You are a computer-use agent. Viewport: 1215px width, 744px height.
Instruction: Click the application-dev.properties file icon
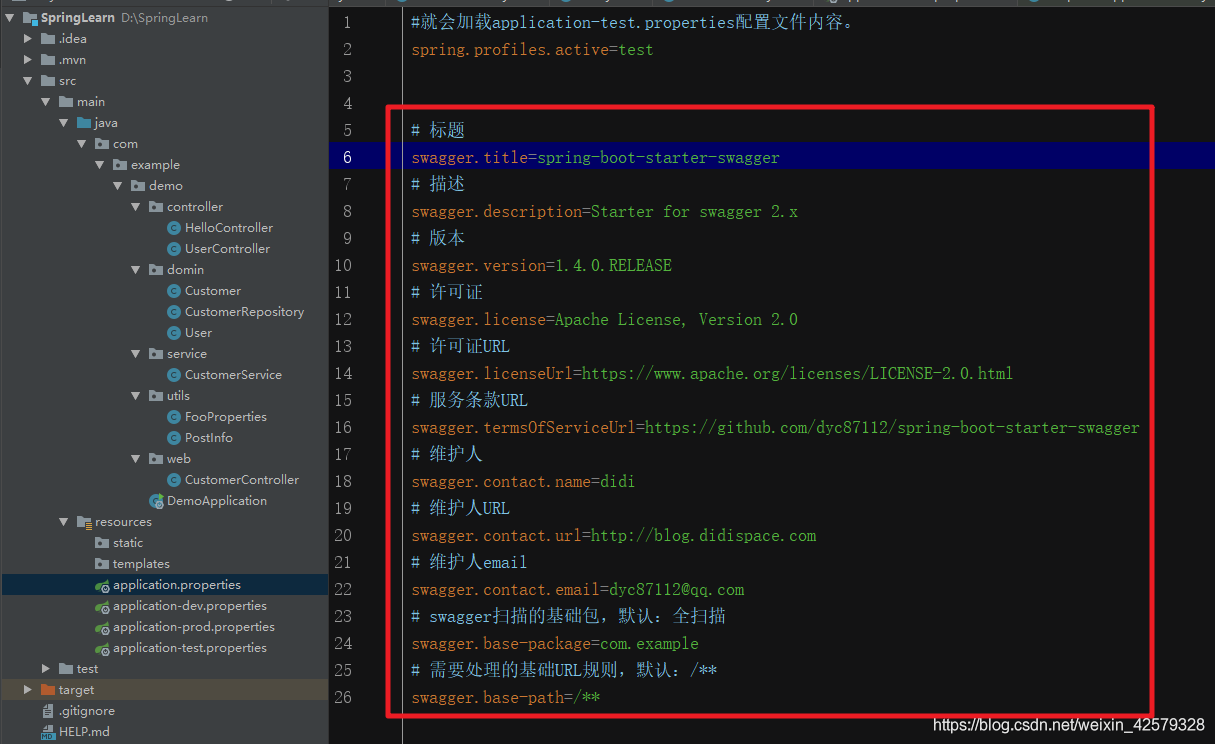point(102,607)
